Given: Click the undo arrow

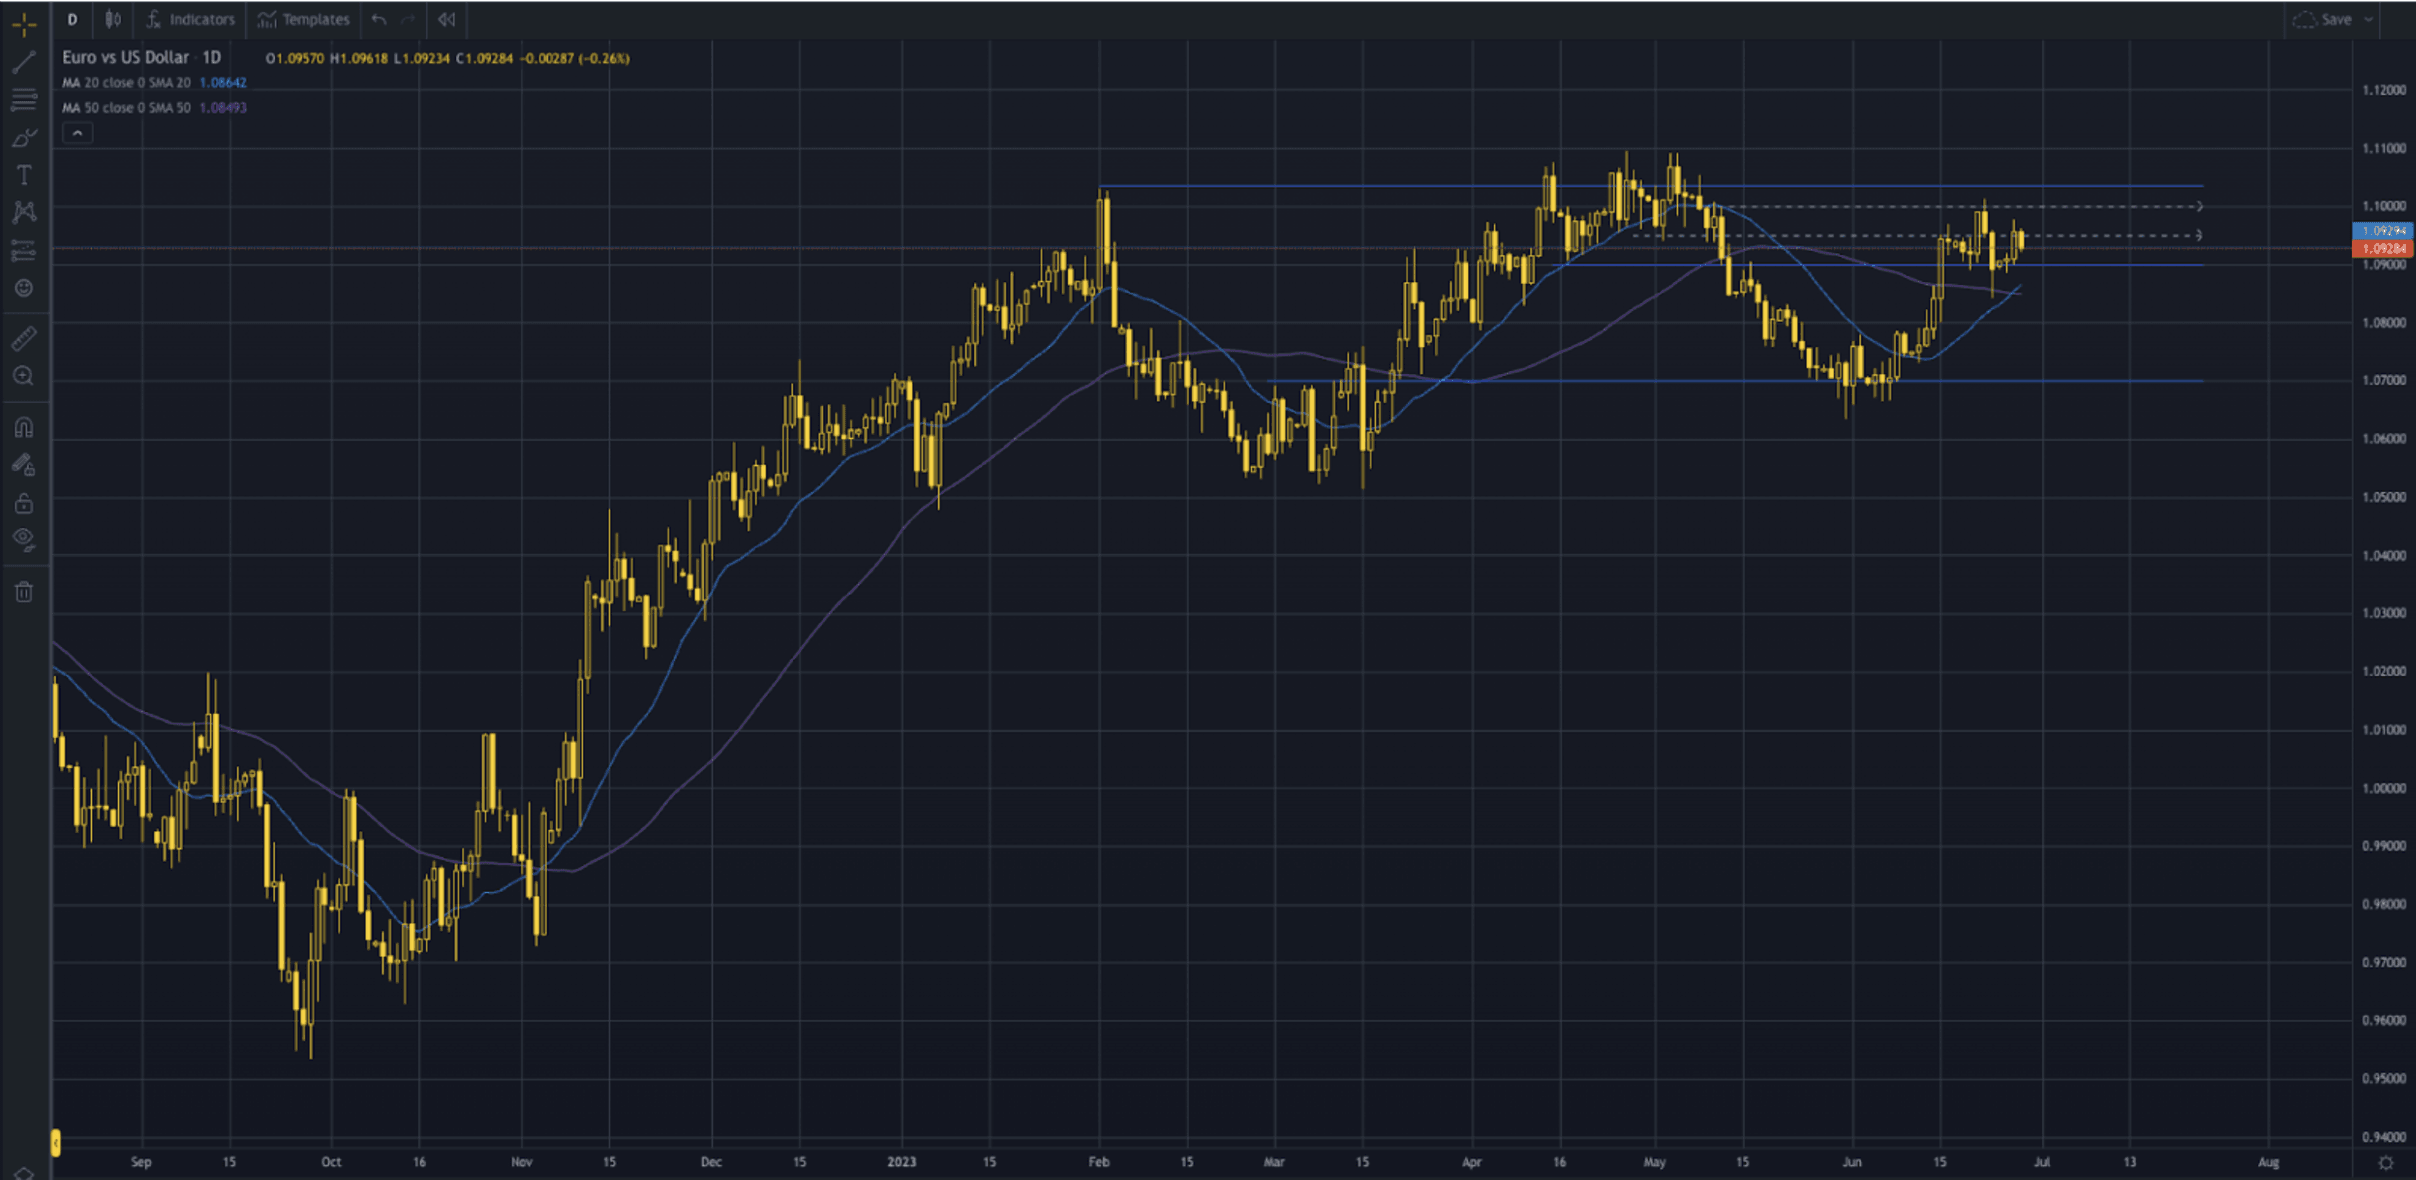Looking at the screenshot, I should click(x=378, y=19).
